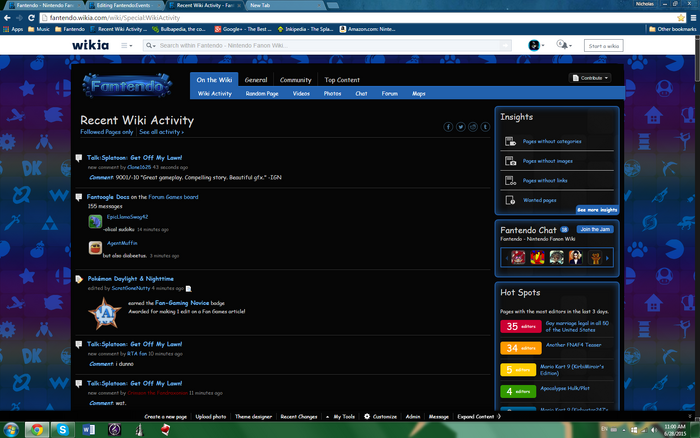Open the search scope dropdown
Screen dimensions: 700x438
151,46
